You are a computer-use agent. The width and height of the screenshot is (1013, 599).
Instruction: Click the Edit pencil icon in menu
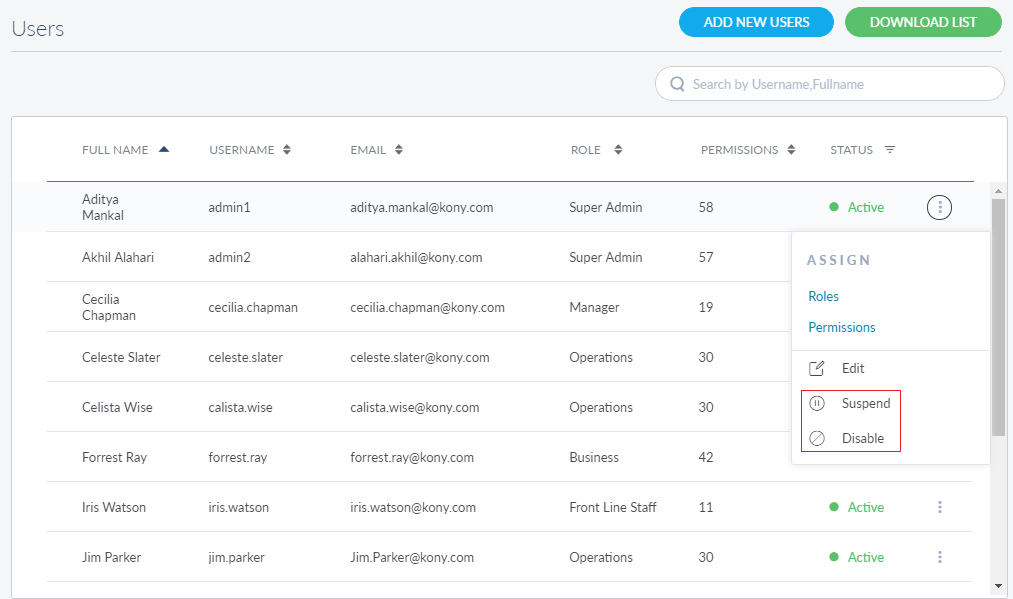coord(817,368)
